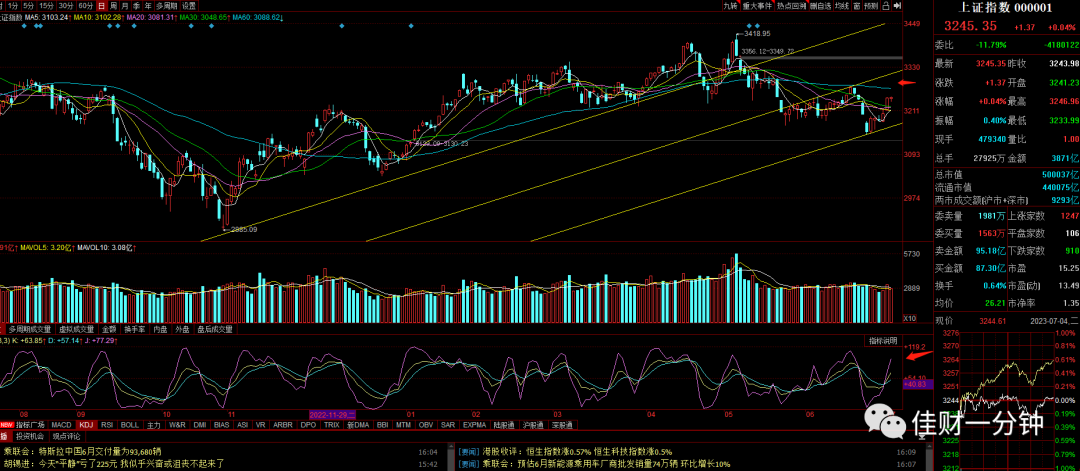Select the OBV indicator tab
1080x471 pixels.
(x=426, y=425)
